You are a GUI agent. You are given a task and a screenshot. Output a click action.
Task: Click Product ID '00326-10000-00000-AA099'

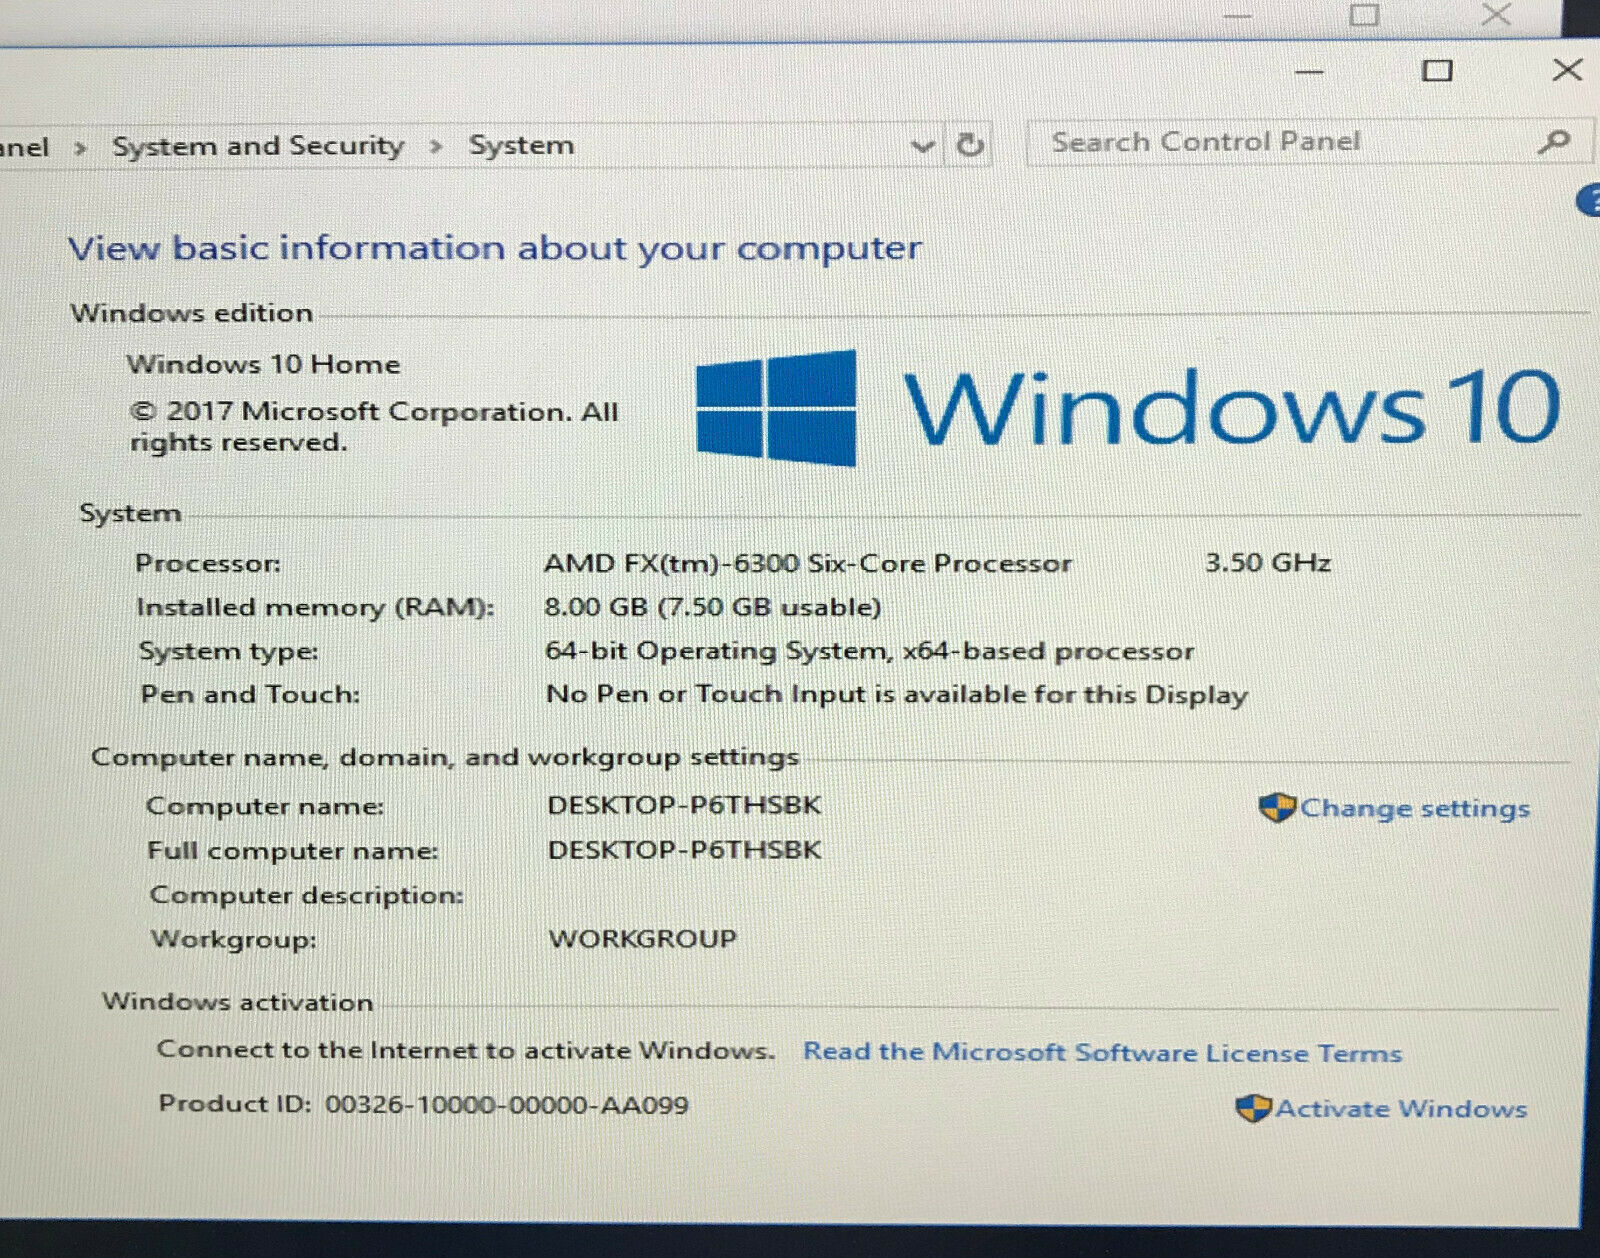(x=507, y=1105)
